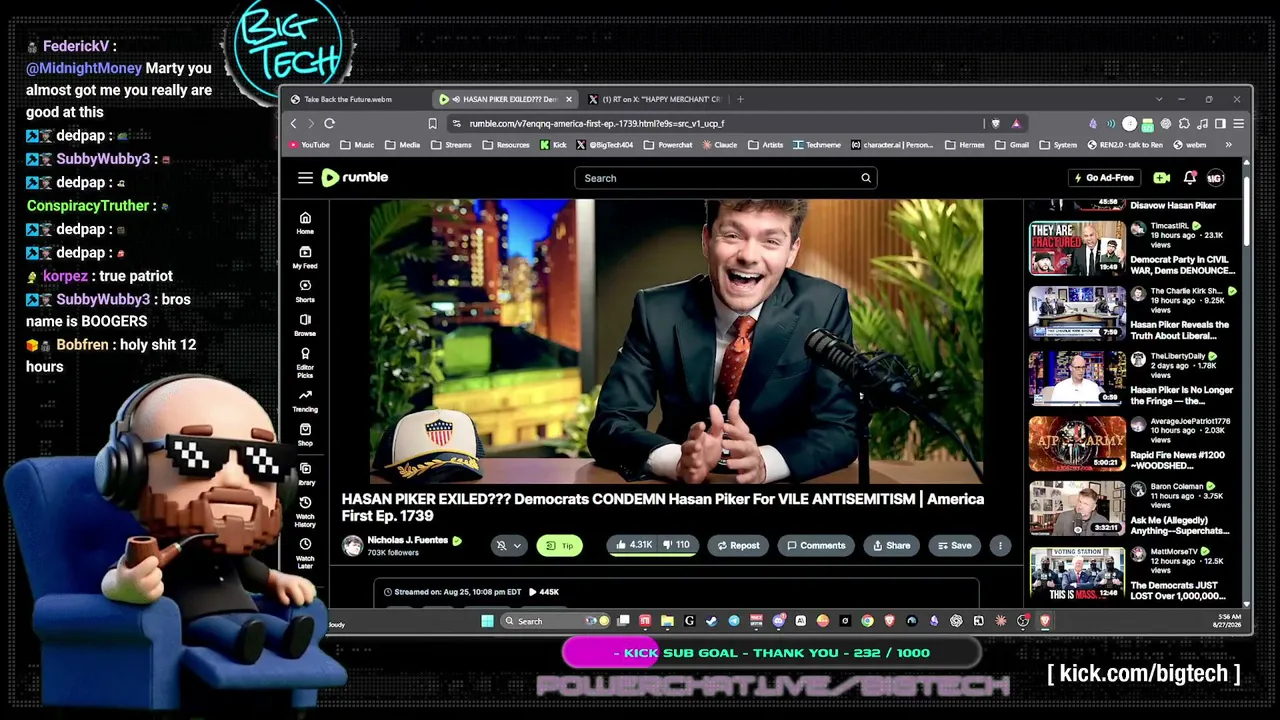Open Home in the Rumble sidebar
The width and height of the screenshot is (1280, 720).
(x=305, y=223)
